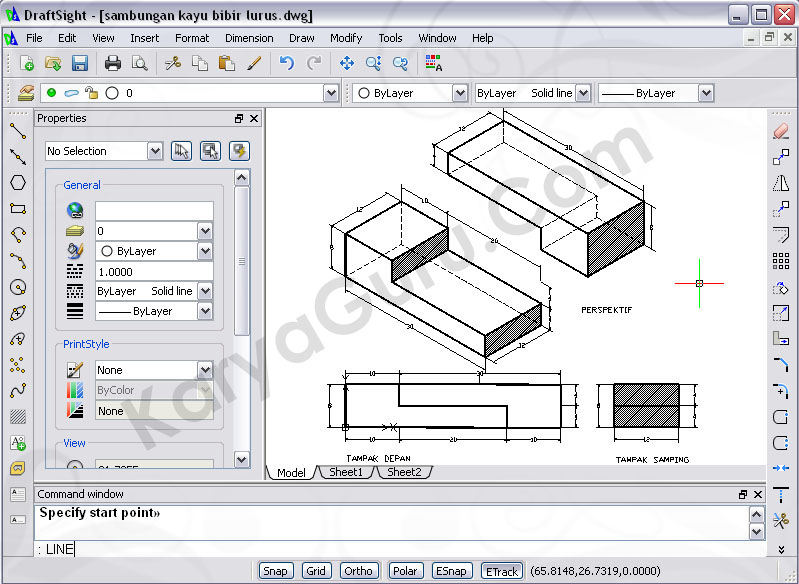Image resolution: width=799 pixels, height=584 pixels.
Task: Select the Polygon tool in left toolbar
Action: coord(17,182)
